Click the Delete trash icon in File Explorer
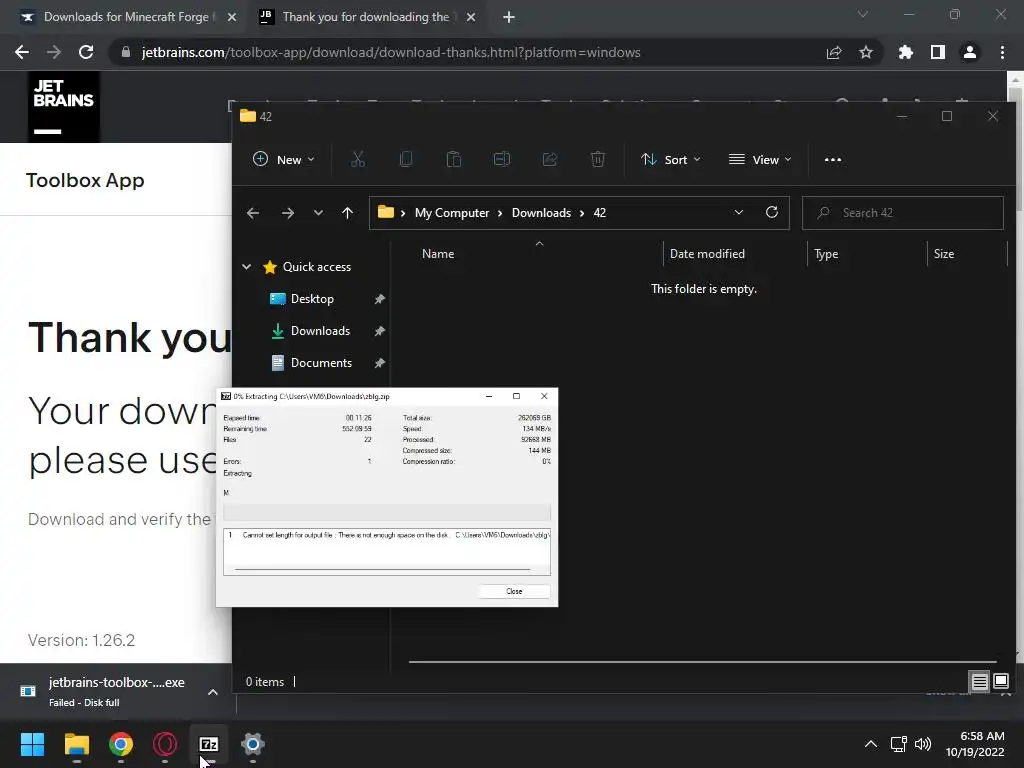 click(x=598, y=159)
